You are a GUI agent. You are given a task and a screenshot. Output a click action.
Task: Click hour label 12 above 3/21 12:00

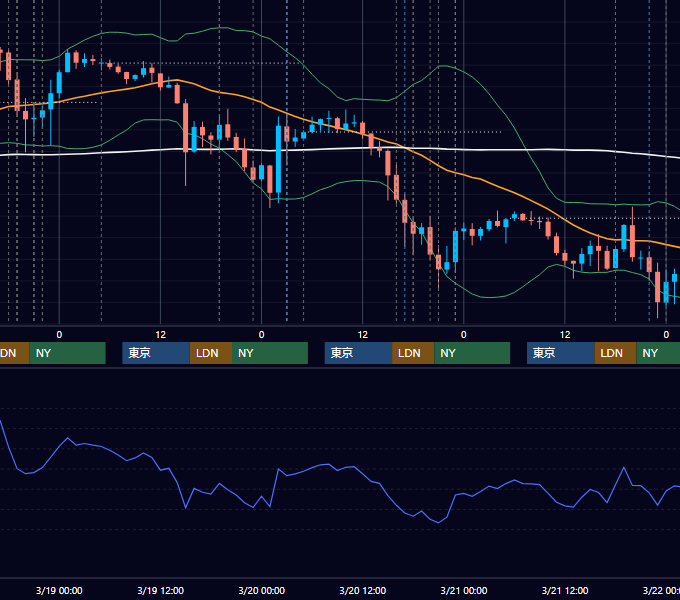pyautogui.click(x=565, y=335)
